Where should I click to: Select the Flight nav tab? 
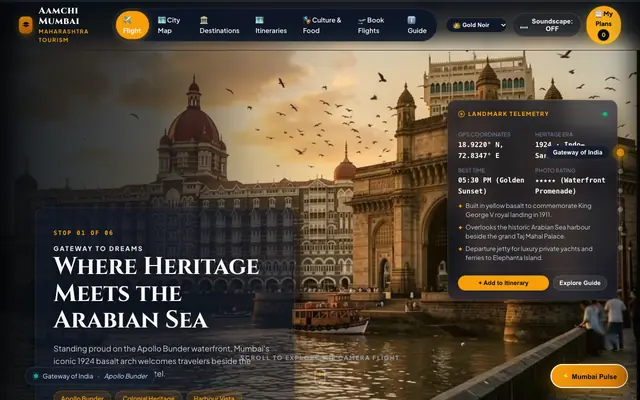pos(132,25)
